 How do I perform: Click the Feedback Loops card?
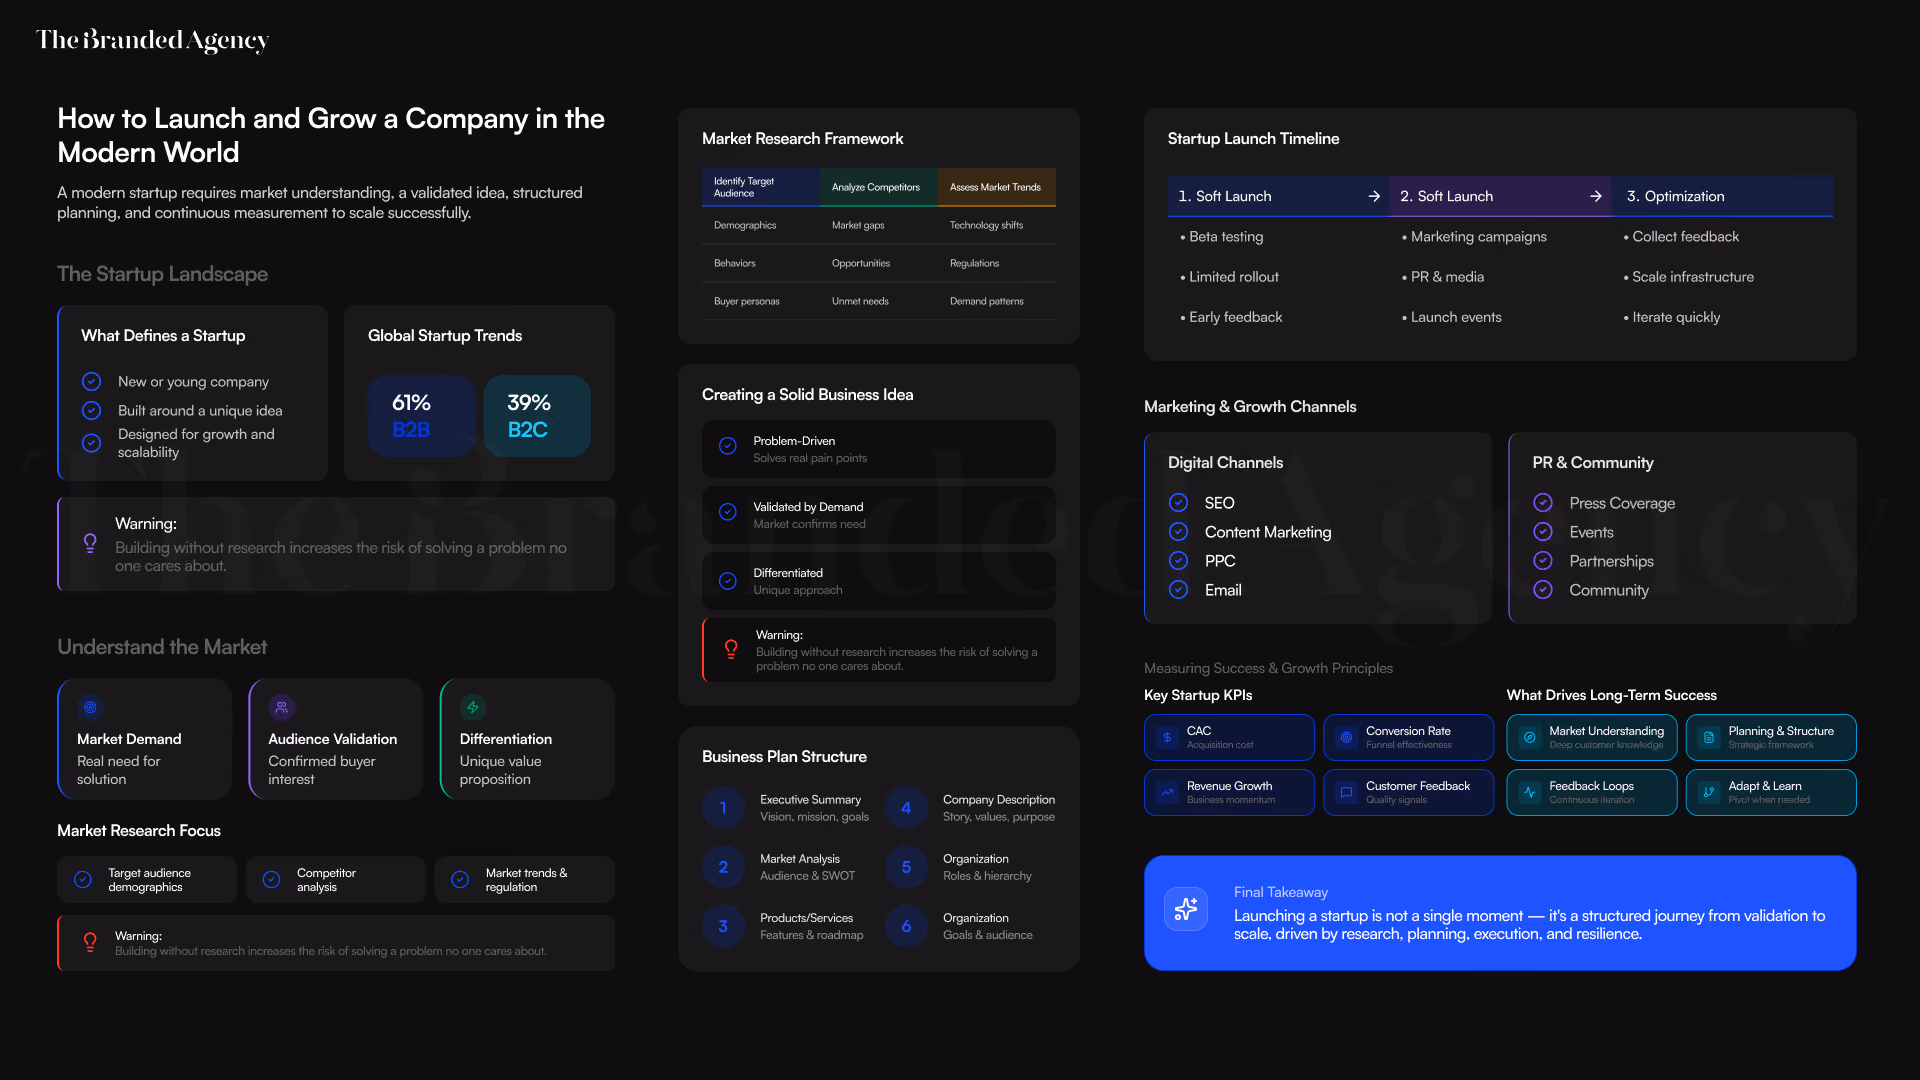(x=1592, y=792)
